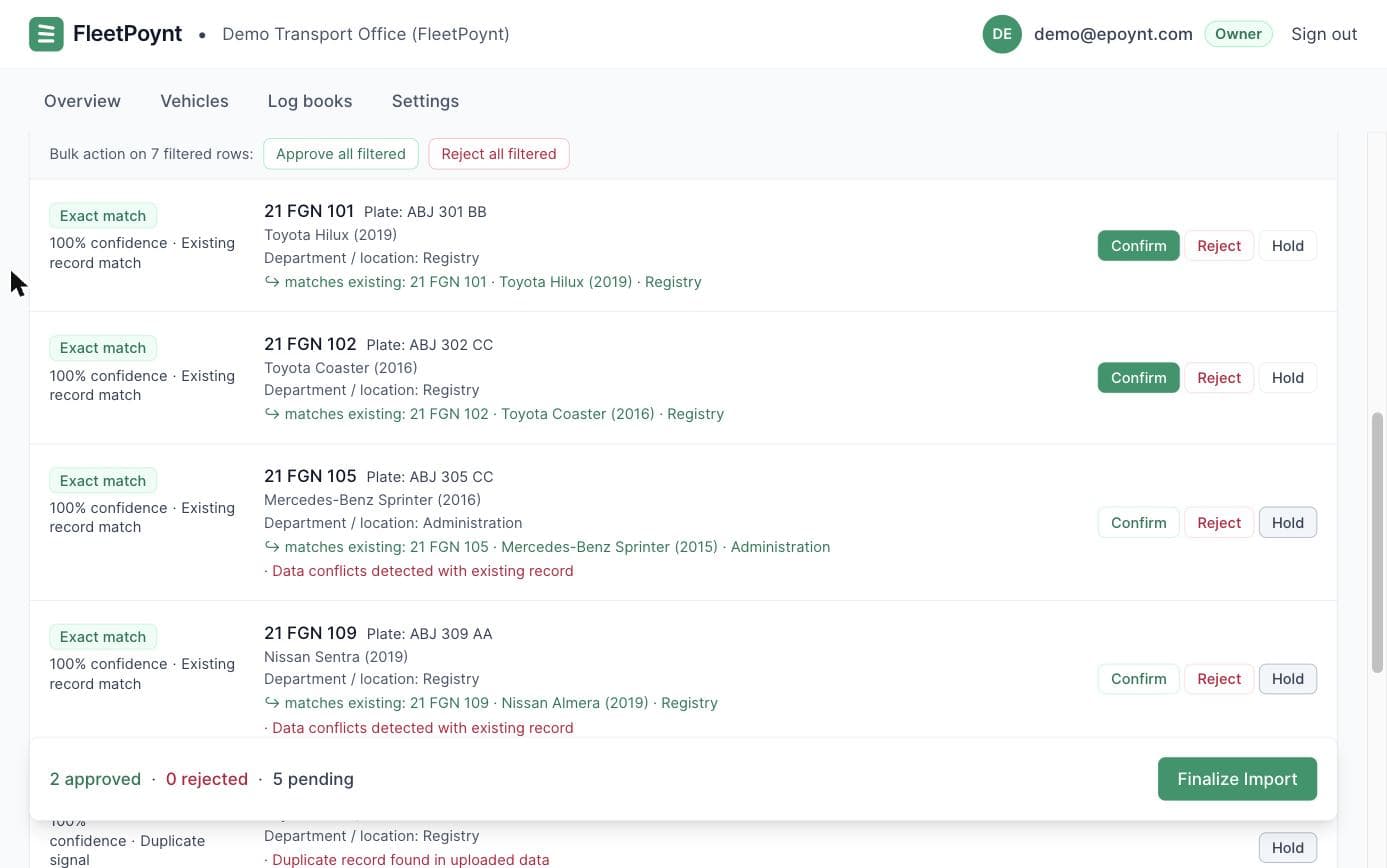Open the Overview tab
1387x868 pixels.
82,101
